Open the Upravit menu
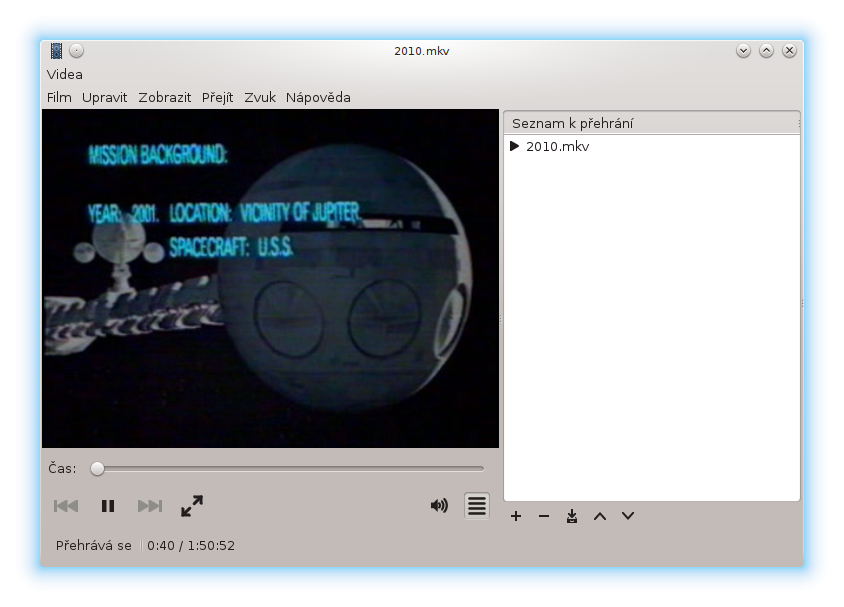The image size is (844, 607). pyautogui.click(x=104, y=97)
